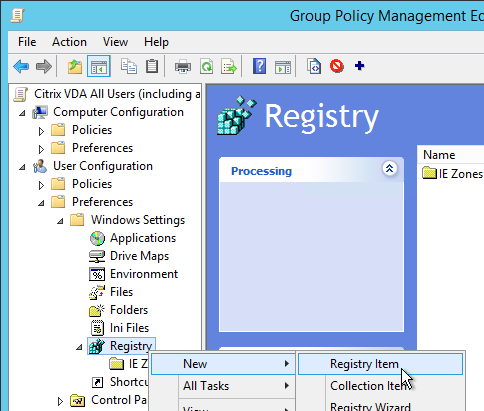This screenshot has height=411, width=484.
Task: Select Environment in the tree
Action: point(144,274)
